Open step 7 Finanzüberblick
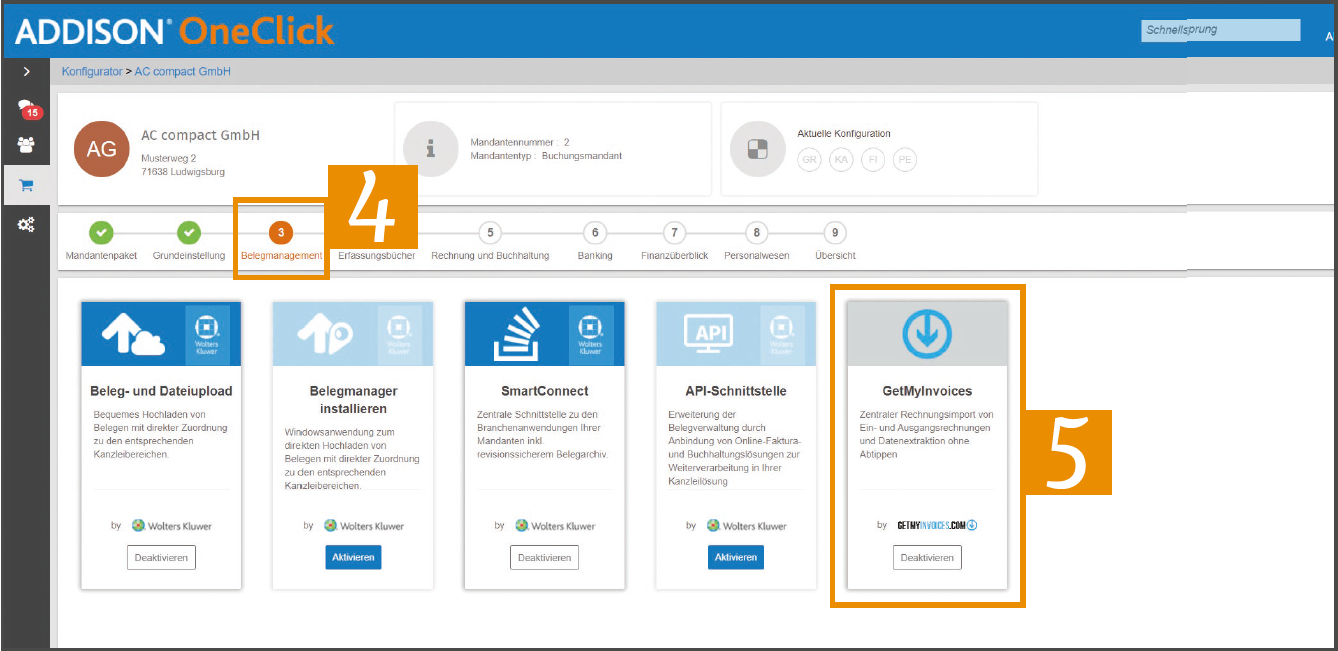This screenshot has width=1338, height=651. click(675, 240)
